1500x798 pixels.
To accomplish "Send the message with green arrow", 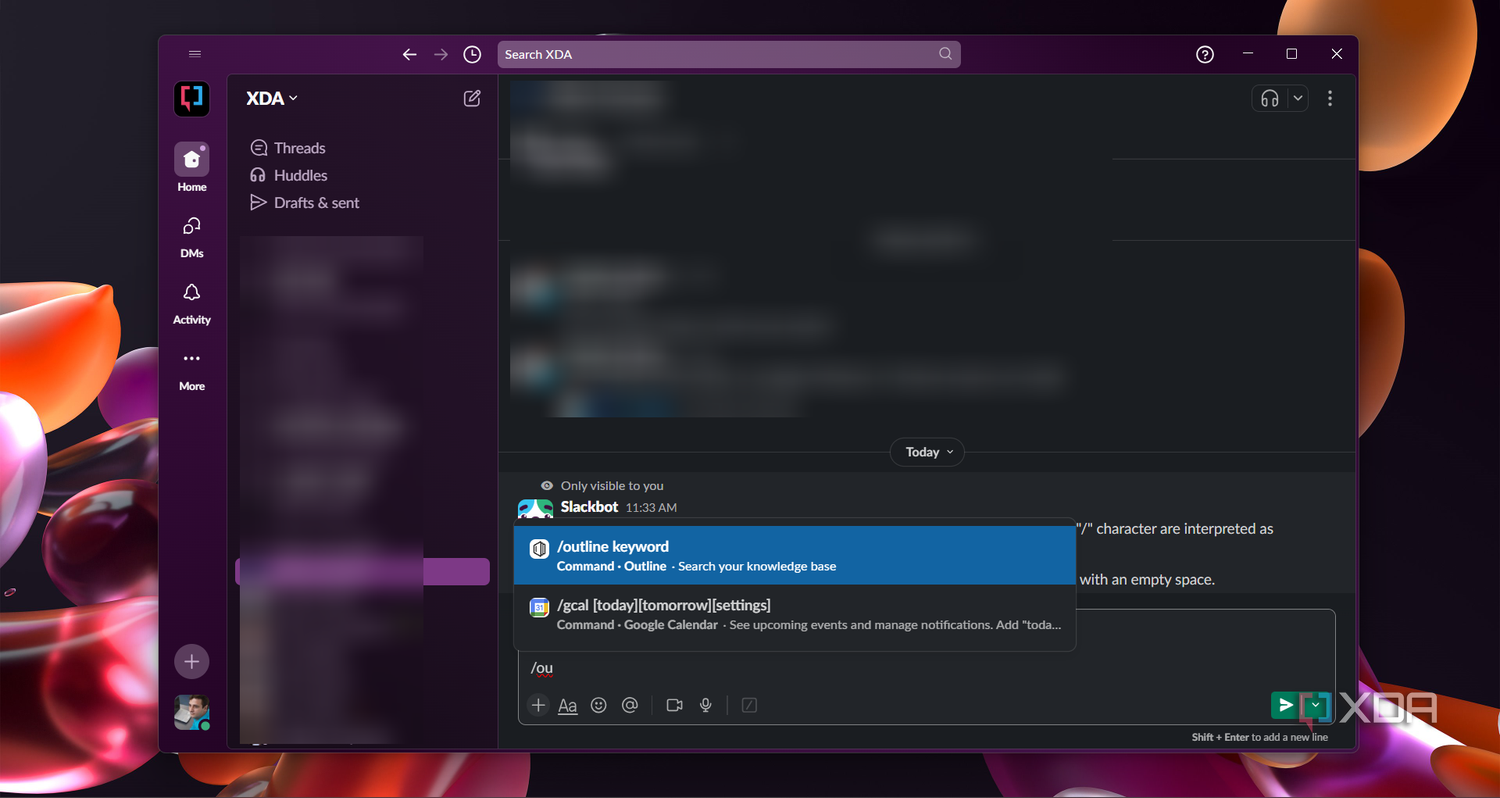I will (x=1286, y=705).
